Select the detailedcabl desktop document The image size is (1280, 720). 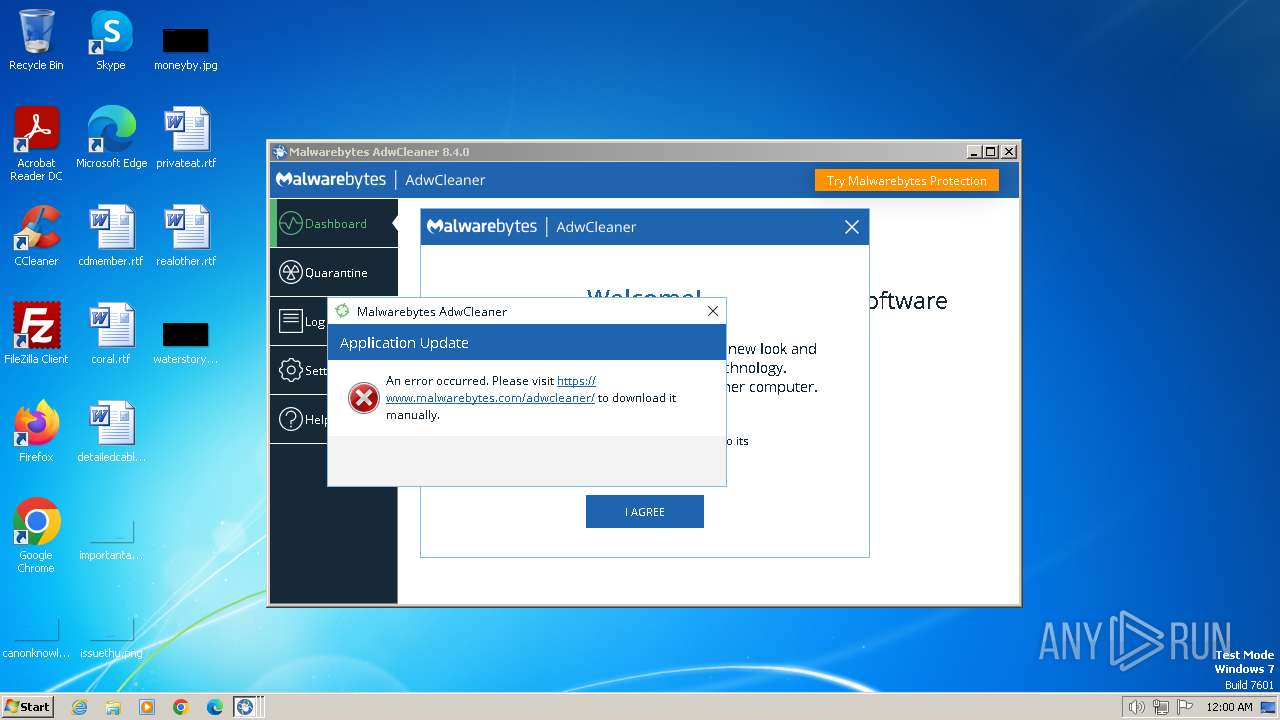(x=111, y=432)
